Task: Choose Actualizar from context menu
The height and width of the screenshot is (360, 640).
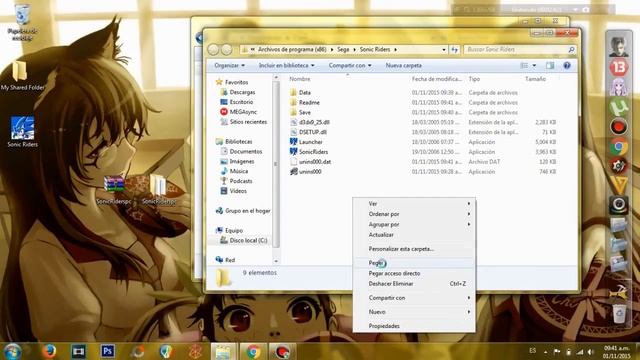Action: [x=414, y=235]
